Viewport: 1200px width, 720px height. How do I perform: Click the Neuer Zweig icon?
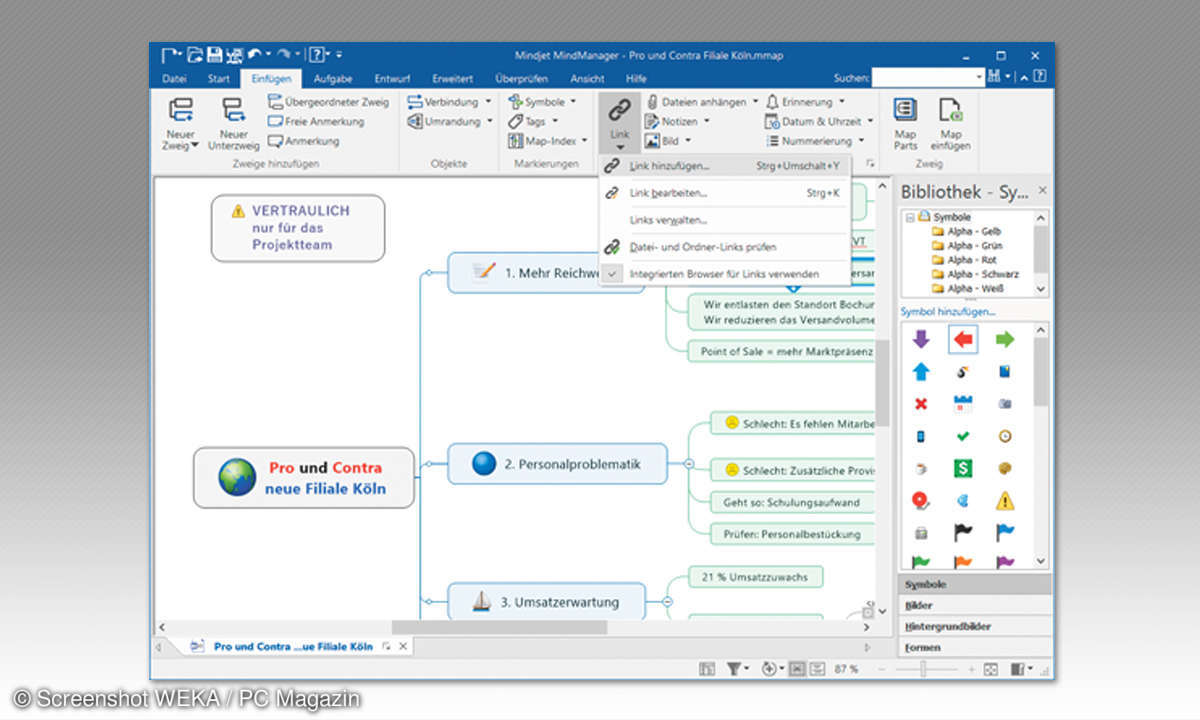181,110
